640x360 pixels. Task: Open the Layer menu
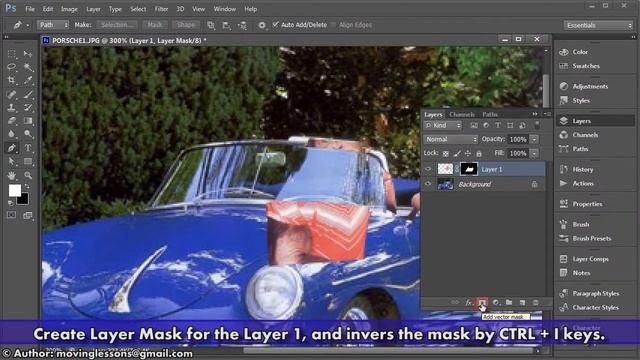(x=93, y=9)
